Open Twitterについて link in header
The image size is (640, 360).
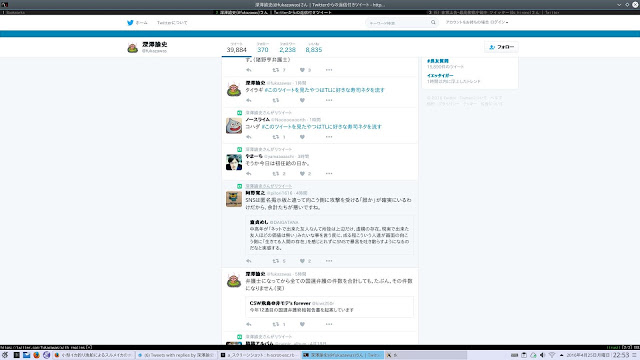(172, 23)
